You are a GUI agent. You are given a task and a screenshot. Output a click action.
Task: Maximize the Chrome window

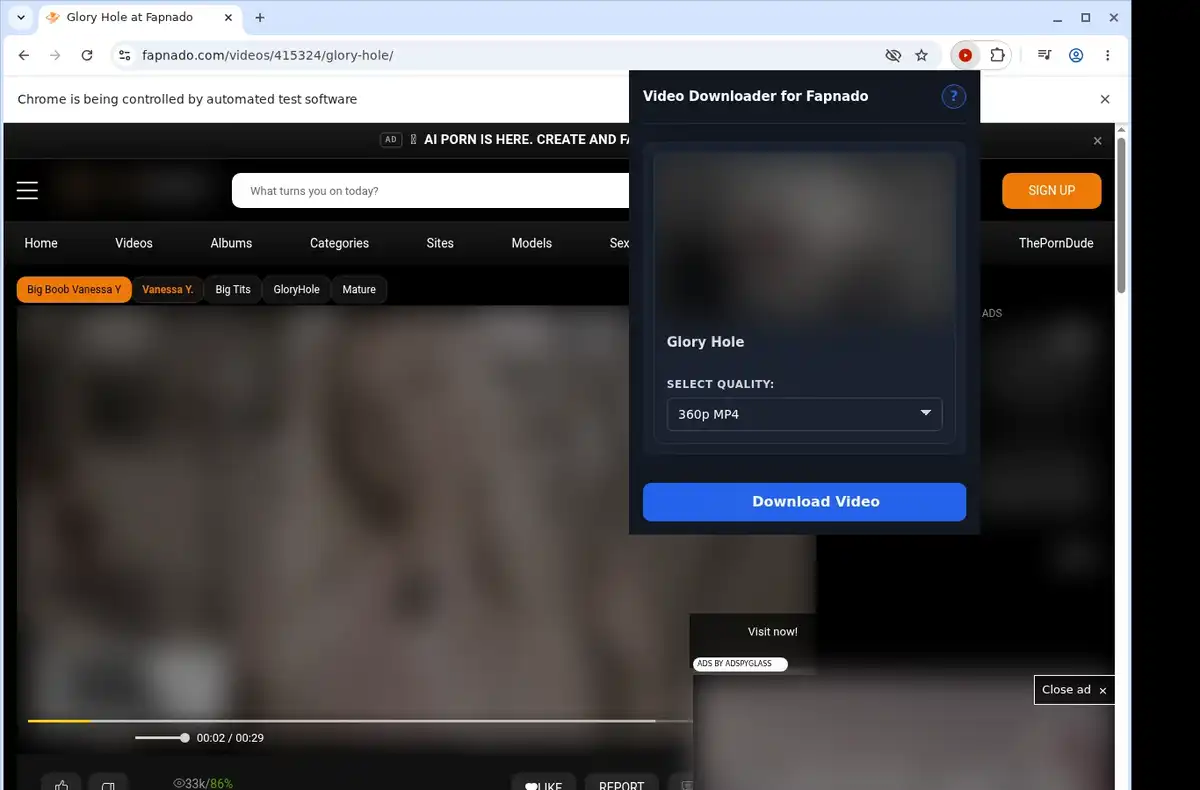pos(1086,18)
